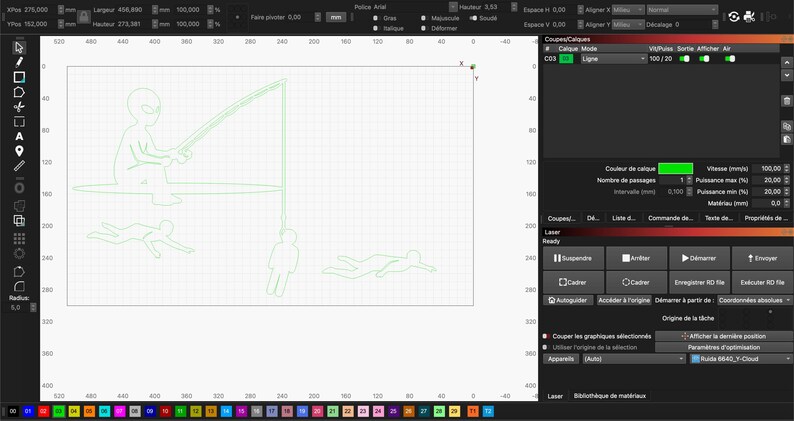Image resolution: width=794 pixels, height=421 pixels.
Task: Click the Vitesse (mm/s) stepper arrows
Action: [786, 168]
